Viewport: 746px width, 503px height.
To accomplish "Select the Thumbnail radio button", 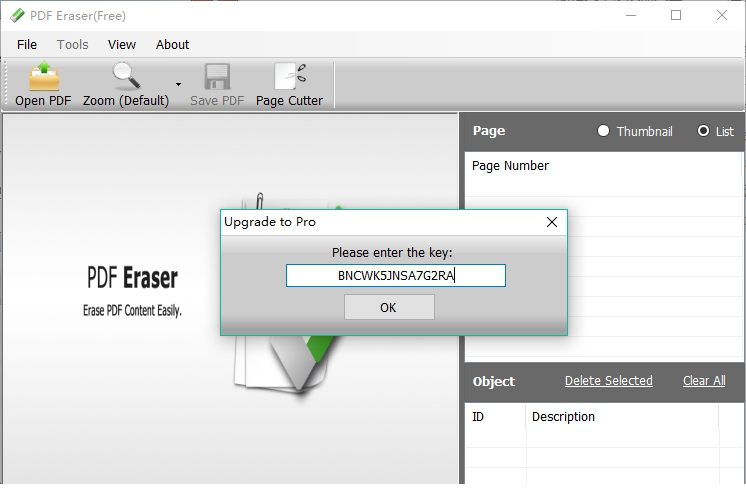I will (x=603, y=130).
